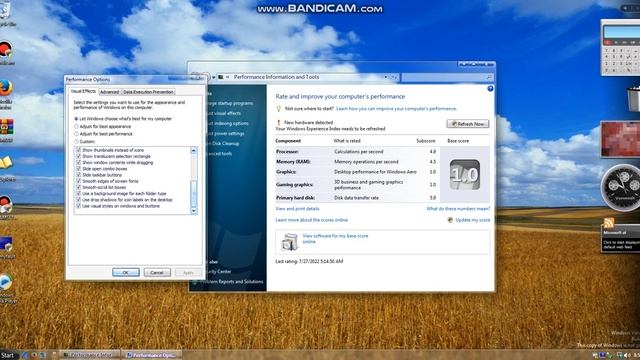Screen dimensions: 640x360
Task: Open the blue help question mark icon
Action: (x=490, y=89)
